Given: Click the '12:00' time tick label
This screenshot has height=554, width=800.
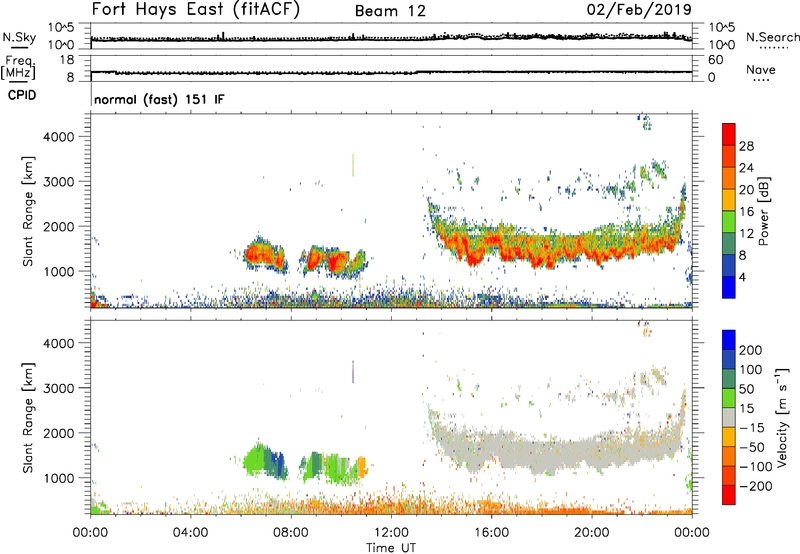Looking at the screenshot, I should tap(391, 533).
